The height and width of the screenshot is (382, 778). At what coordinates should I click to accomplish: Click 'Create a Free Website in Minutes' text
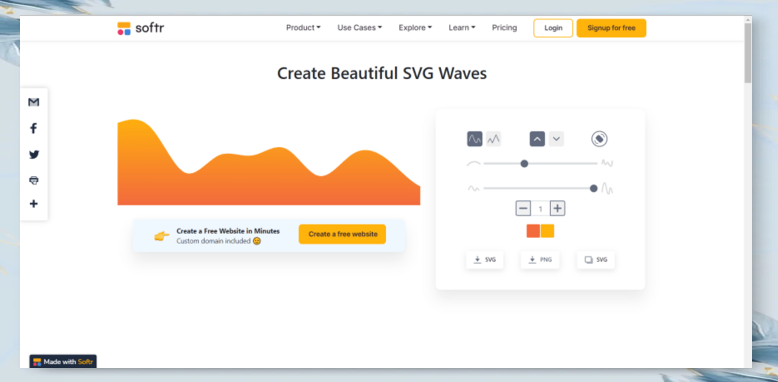[x=228, y=231]
